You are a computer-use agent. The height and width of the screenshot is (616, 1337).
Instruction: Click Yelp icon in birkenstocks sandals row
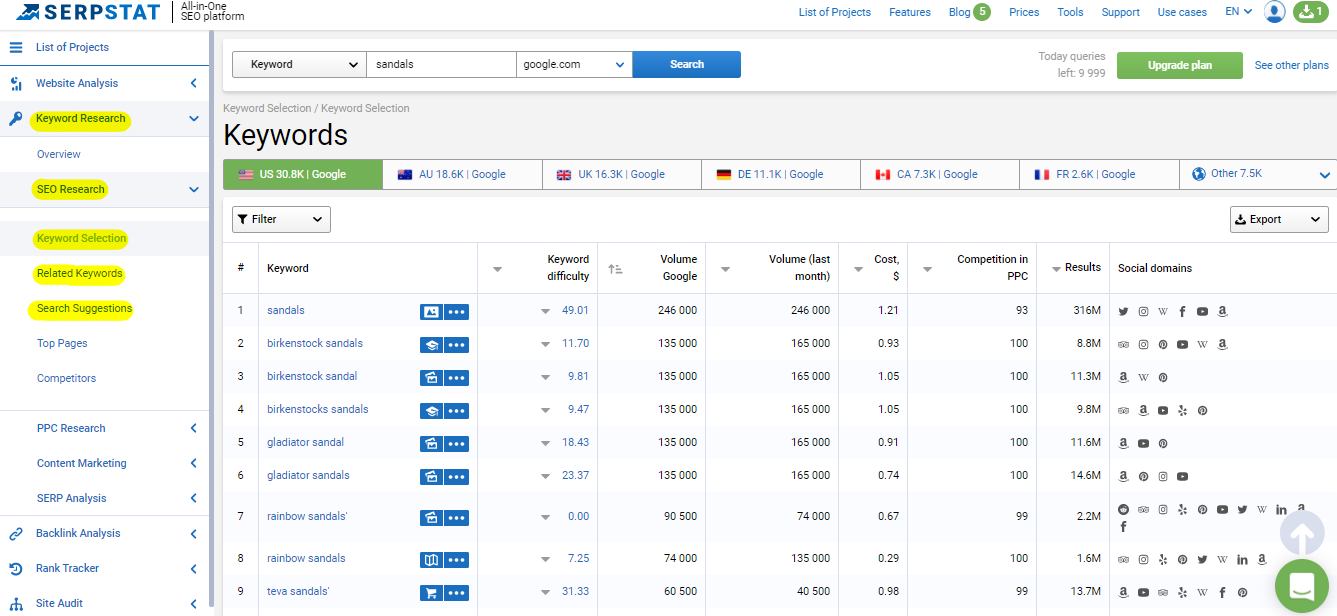(x=1182, y=410)
